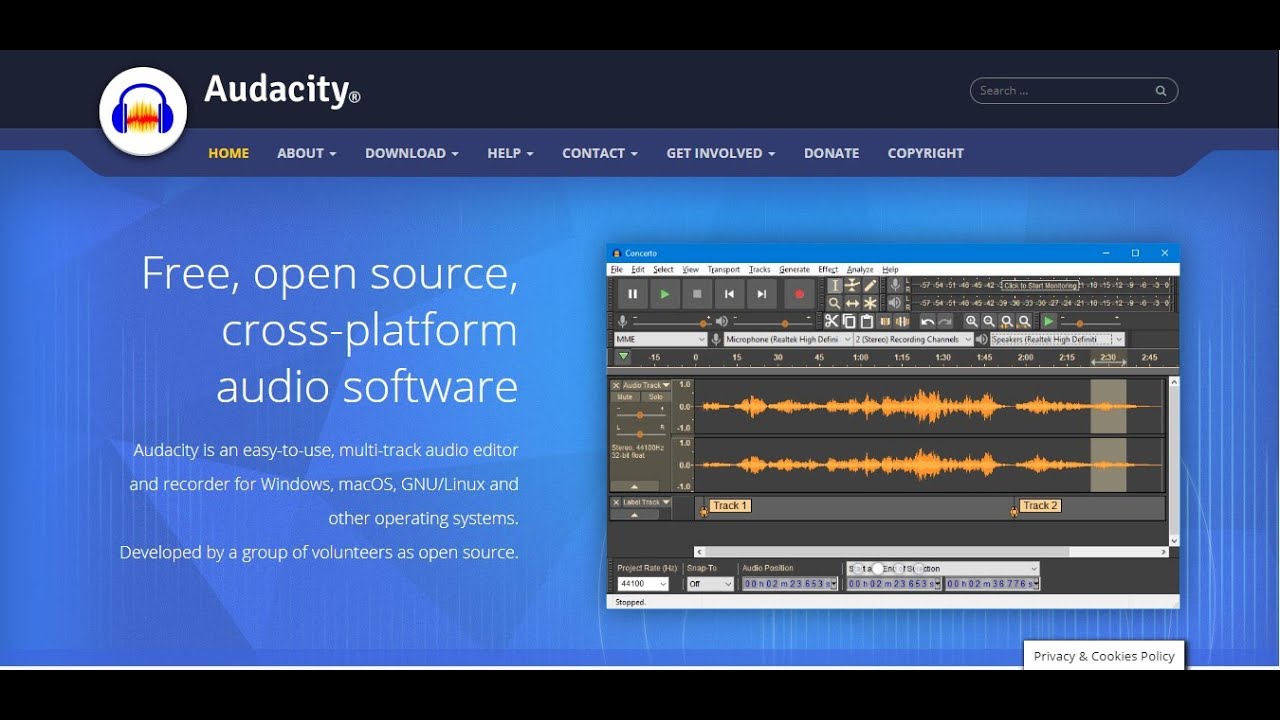1280x720 pixels.
Task: Select the Multi-Tool asterisk icon
Action: pyautogui.click(x=870, y=303)
